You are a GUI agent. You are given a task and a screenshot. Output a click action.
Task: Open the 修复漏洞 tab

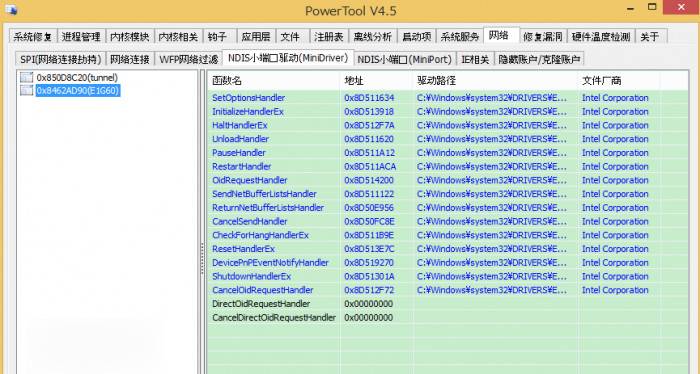point(542,37)
